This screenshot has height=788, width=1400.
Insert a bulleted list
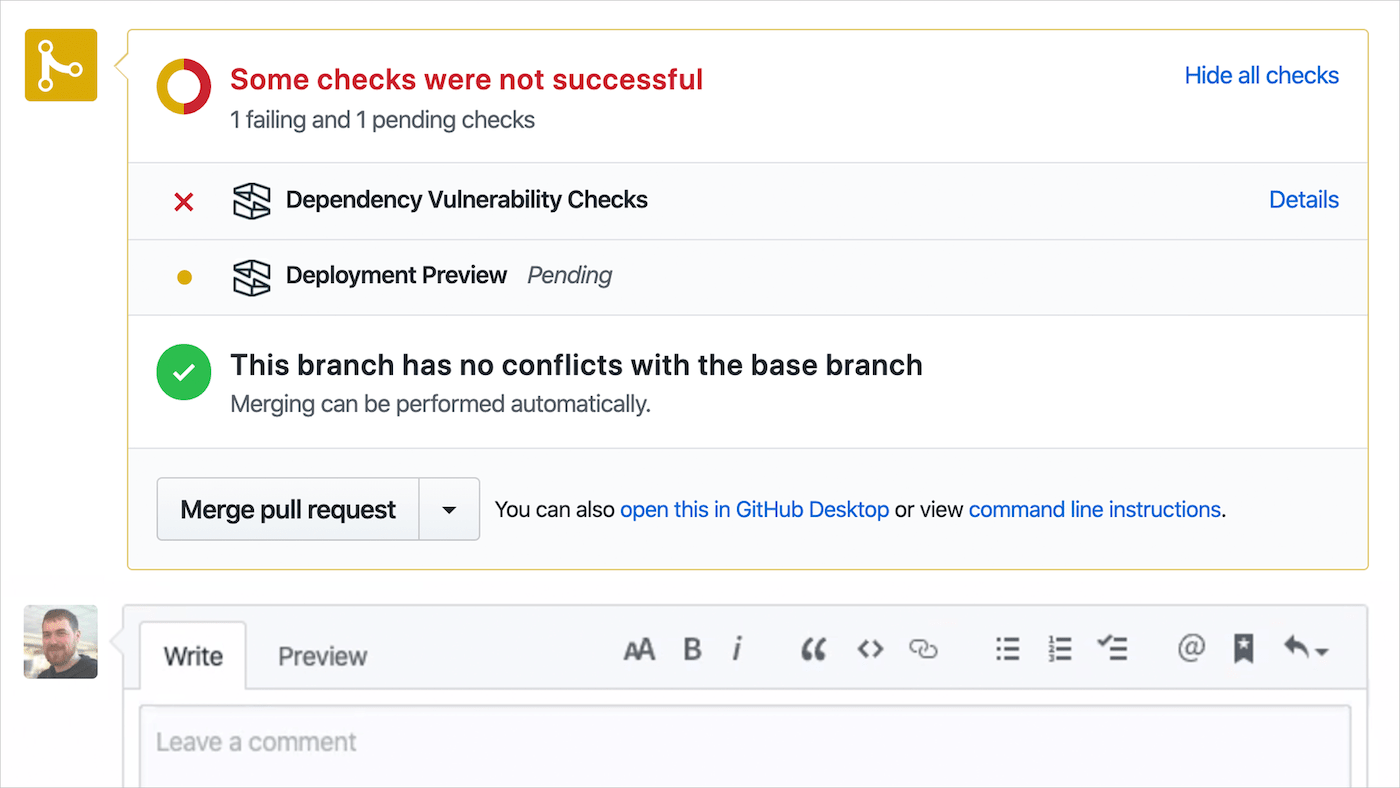pos(1008,650)
